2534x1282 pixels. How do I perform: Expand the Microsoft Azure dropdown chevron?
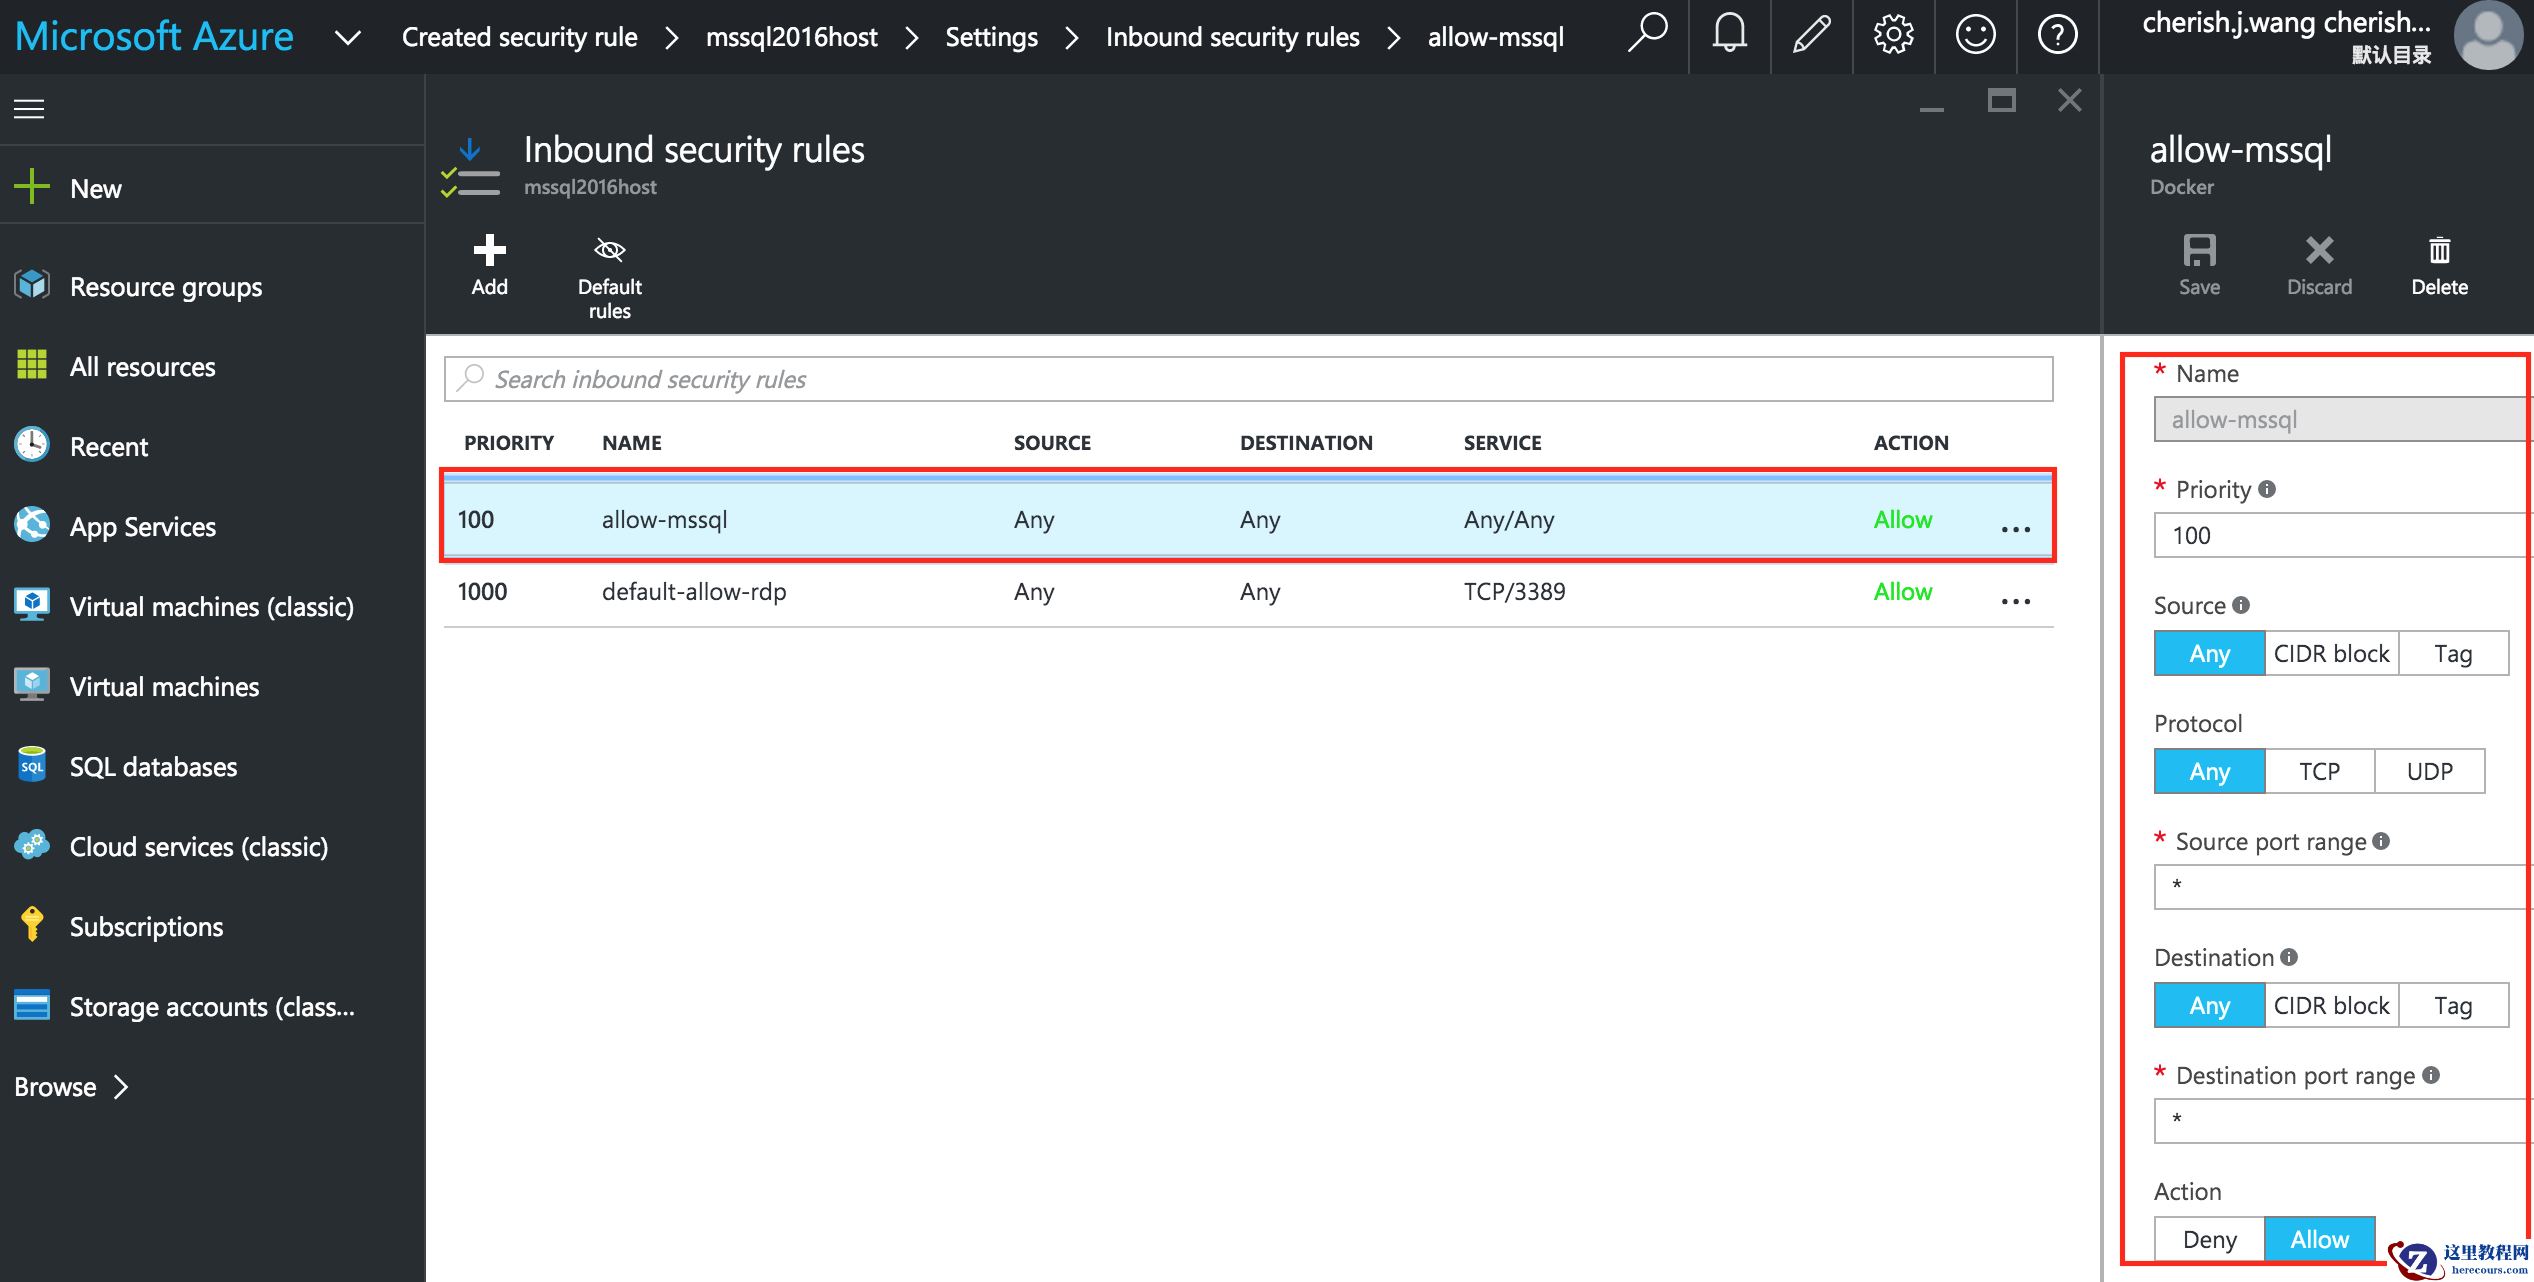[x=347, y=38]
